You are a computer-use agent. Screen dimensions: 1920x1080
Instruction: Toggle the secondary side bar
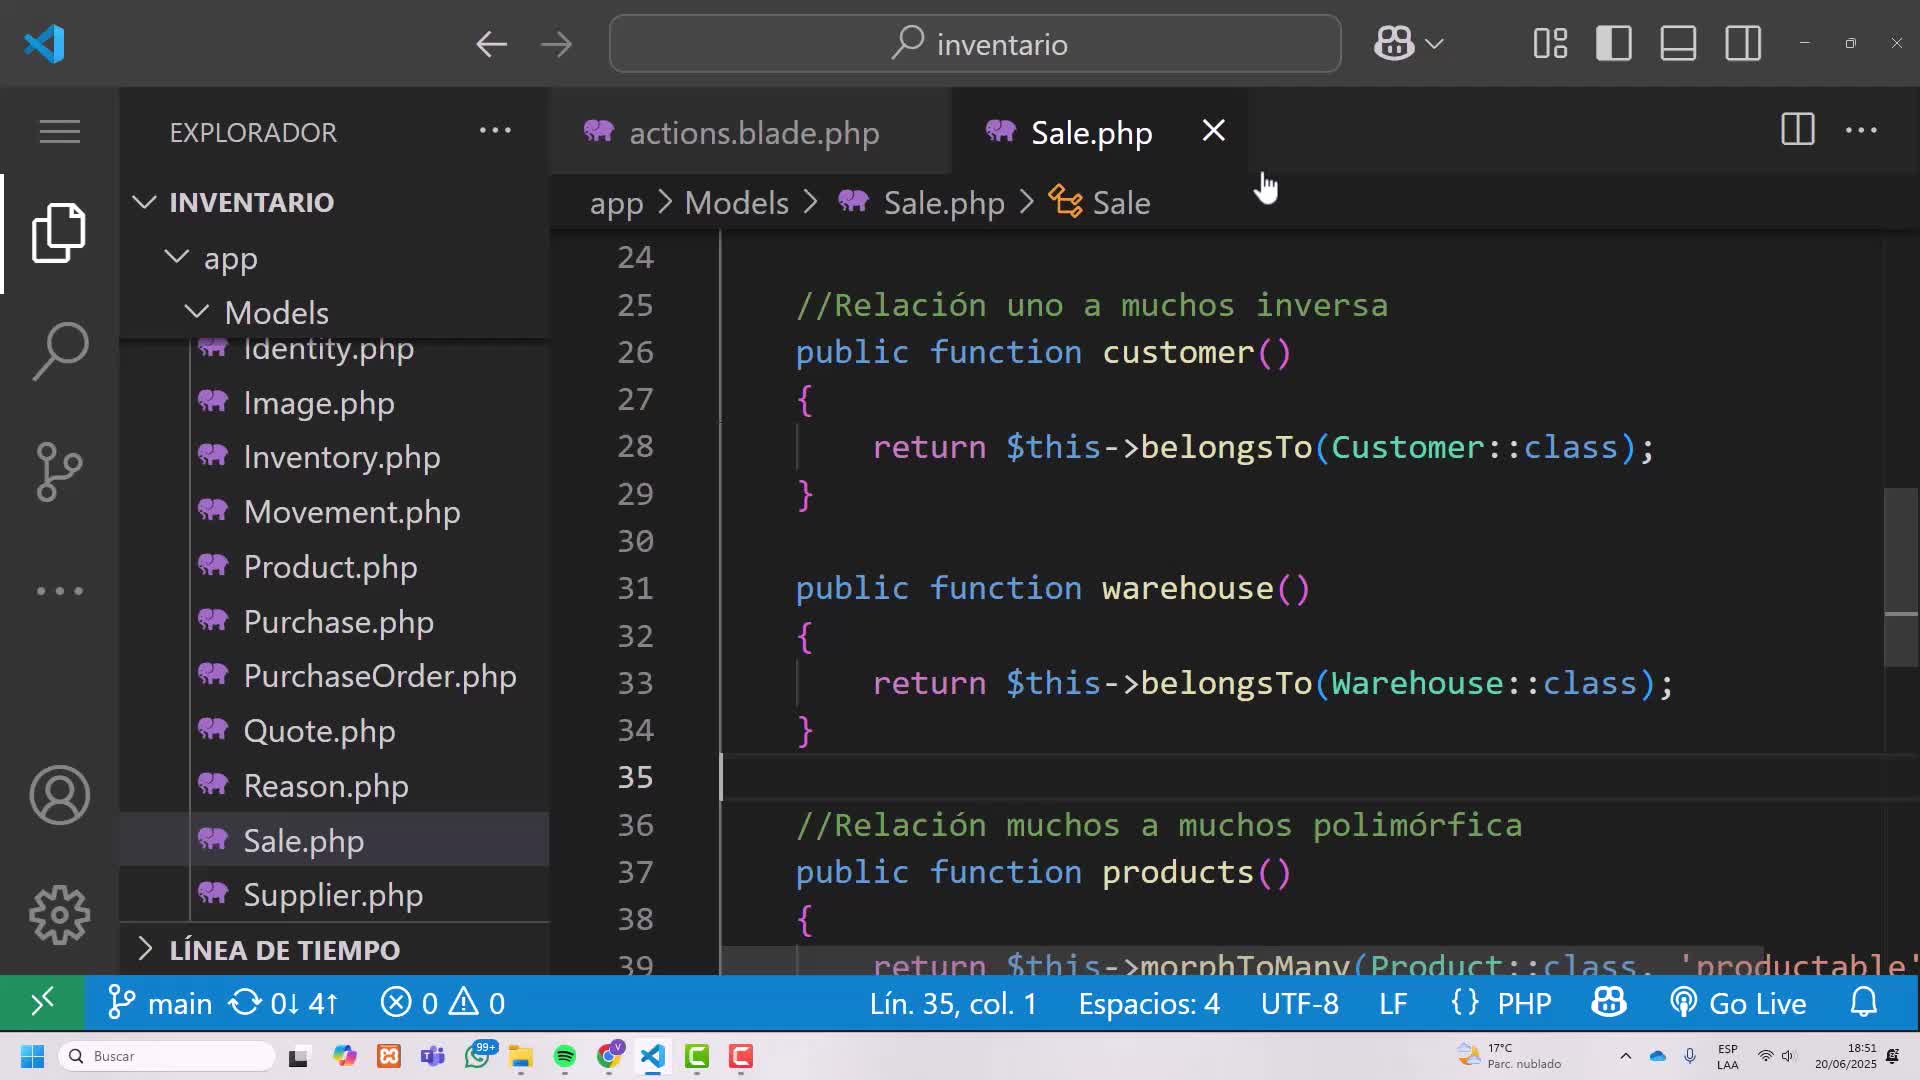(x=1743, y=44)
